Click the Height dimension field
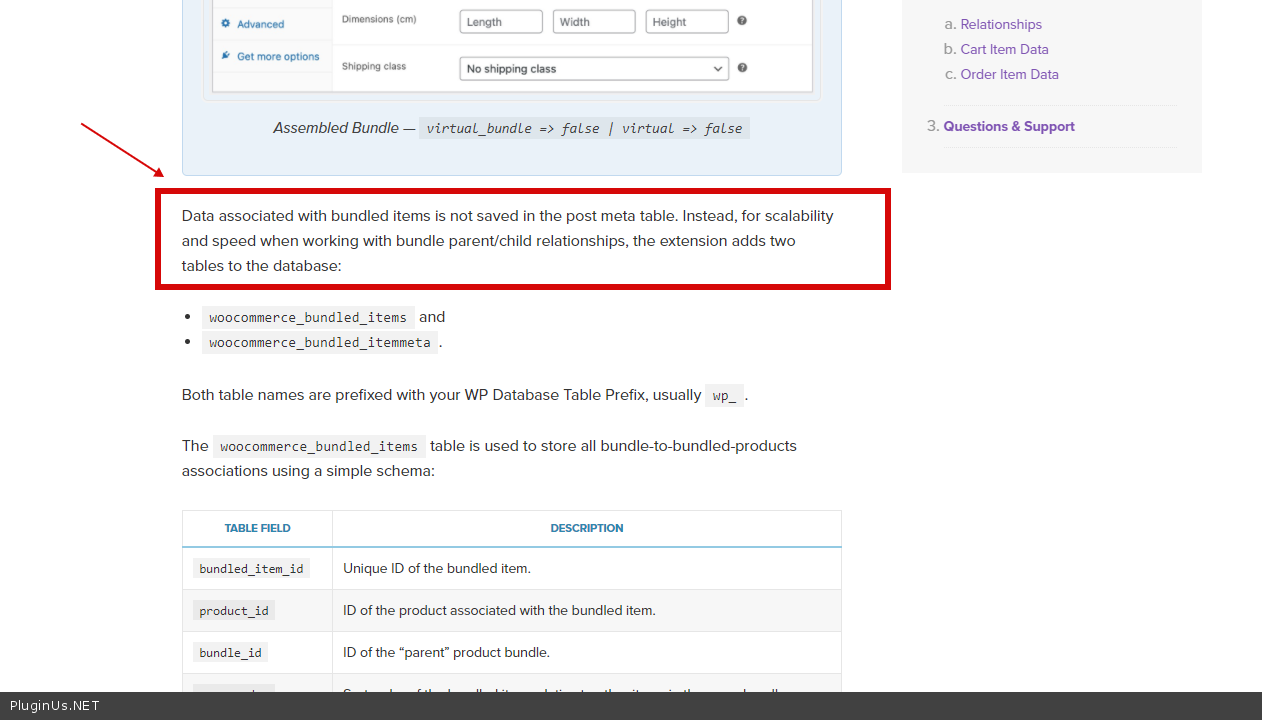The height and width of the screenshot is (720, 1262). 687,22
